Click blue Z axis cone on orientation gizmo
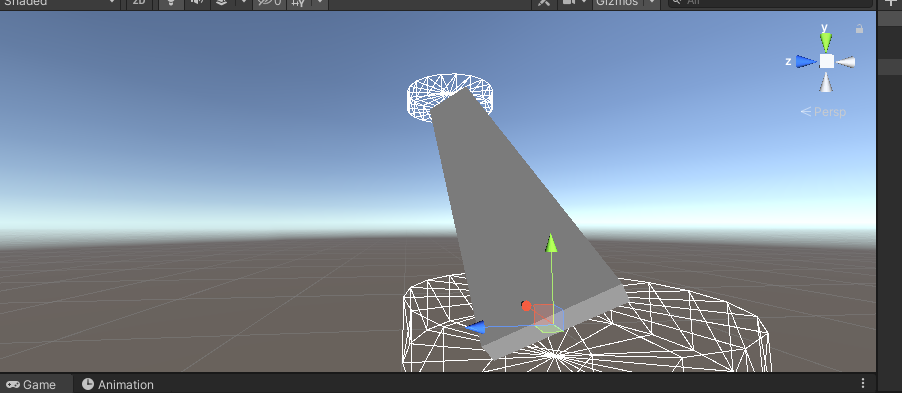The image size is (902, 393). point(807,62)
